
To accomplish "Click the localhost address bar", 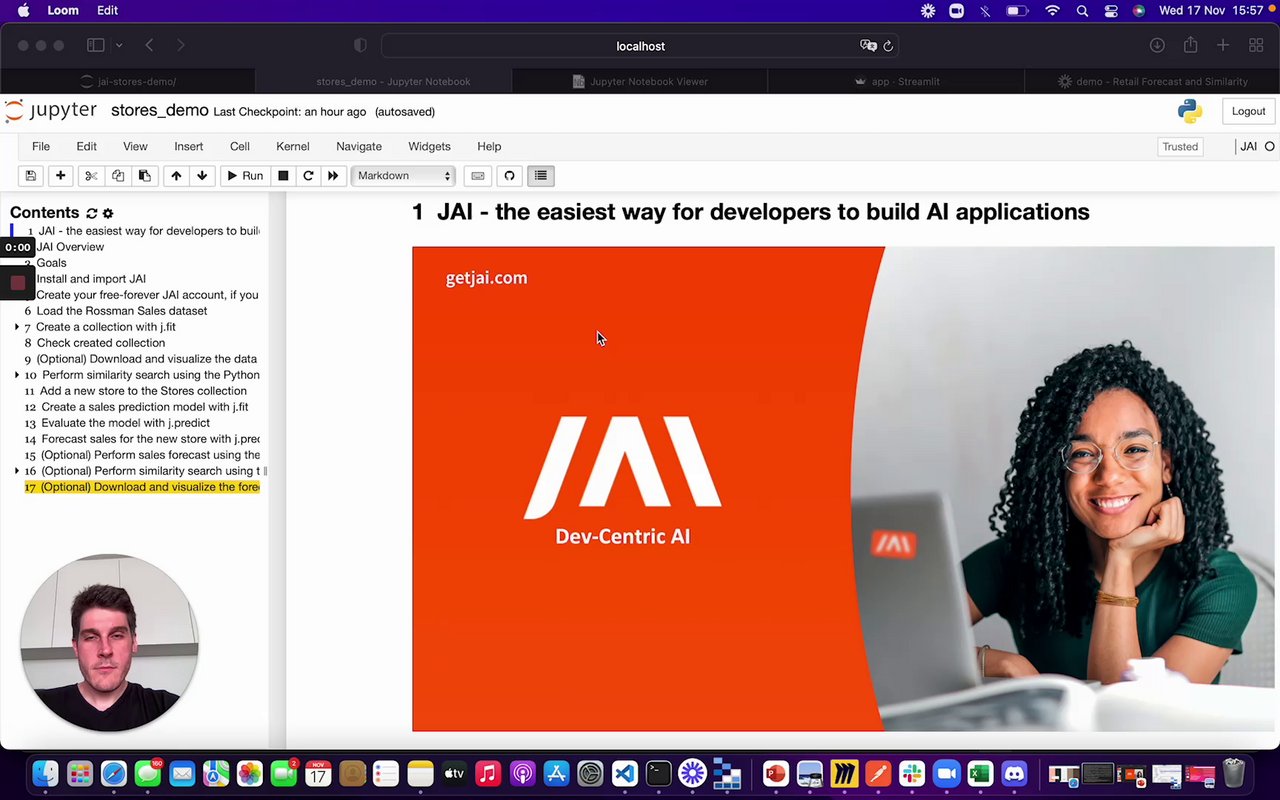I will pos(640,46).
